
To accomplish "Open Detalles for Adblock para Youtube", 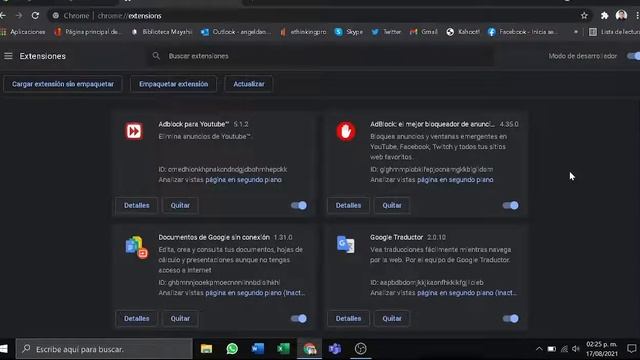I will 137,205.
